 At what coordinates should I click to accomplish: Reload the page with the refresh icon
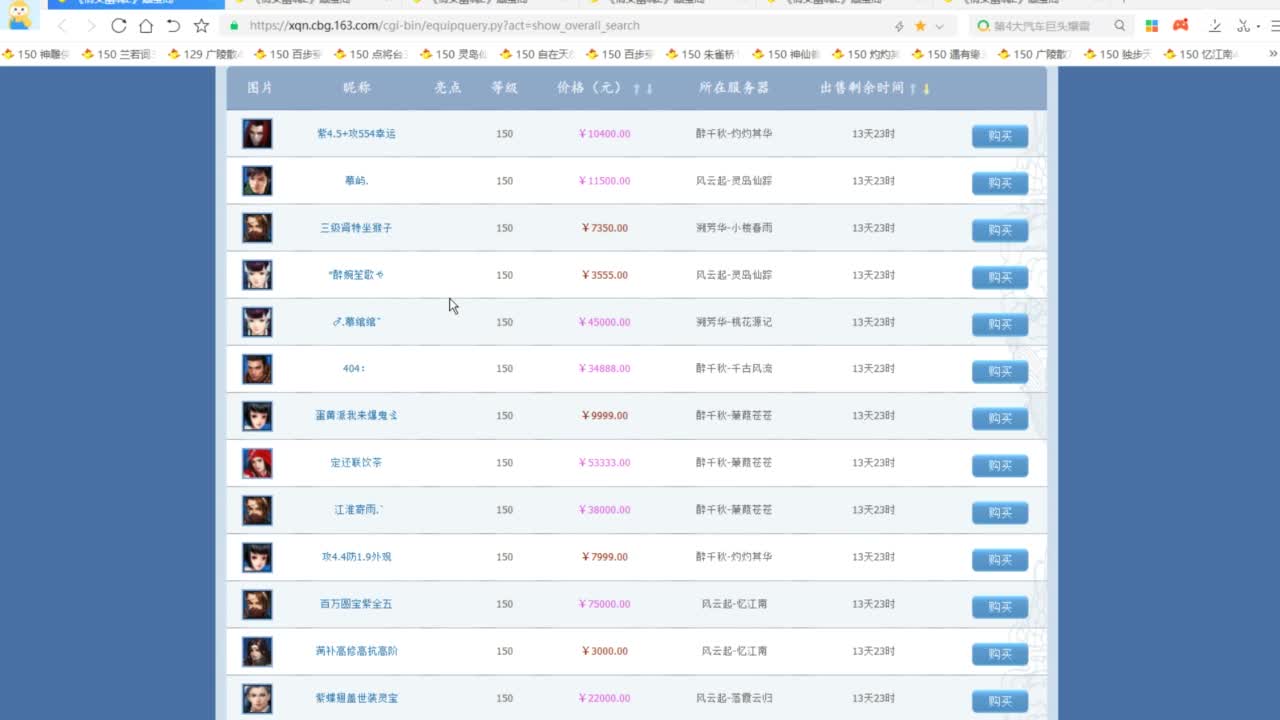tap(119, 26)
